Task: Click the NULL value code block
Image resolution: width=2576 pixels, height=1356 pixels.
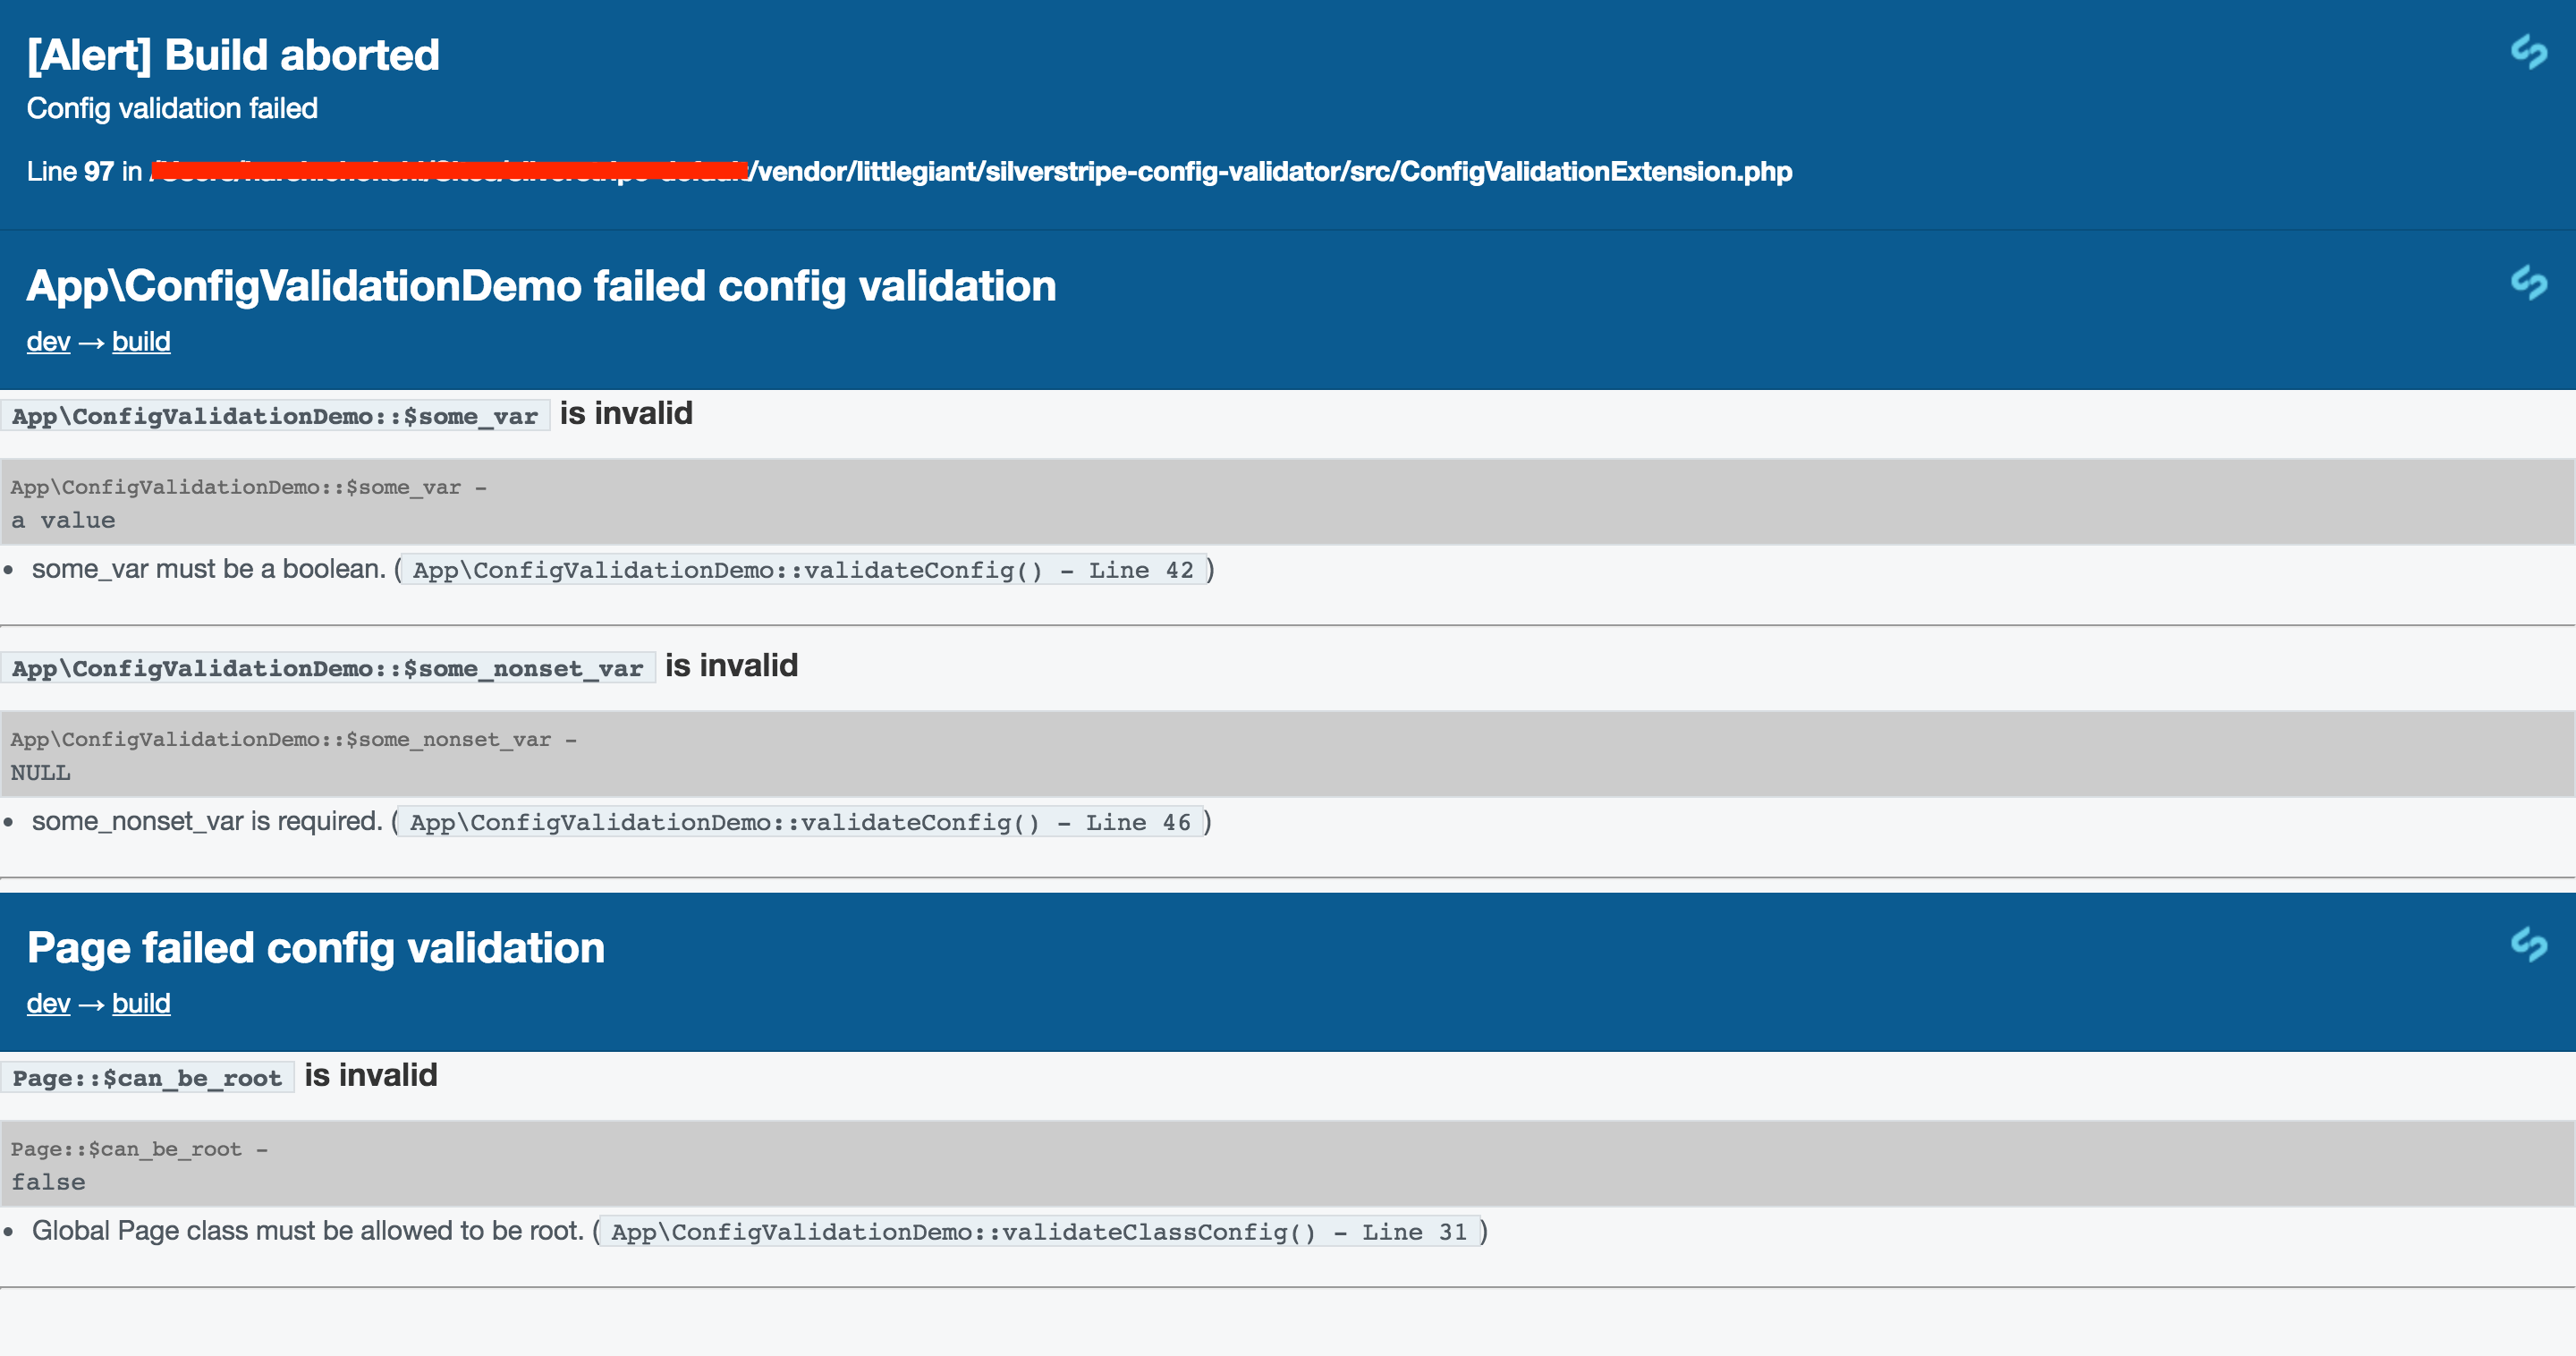Action: pos(41,772)
